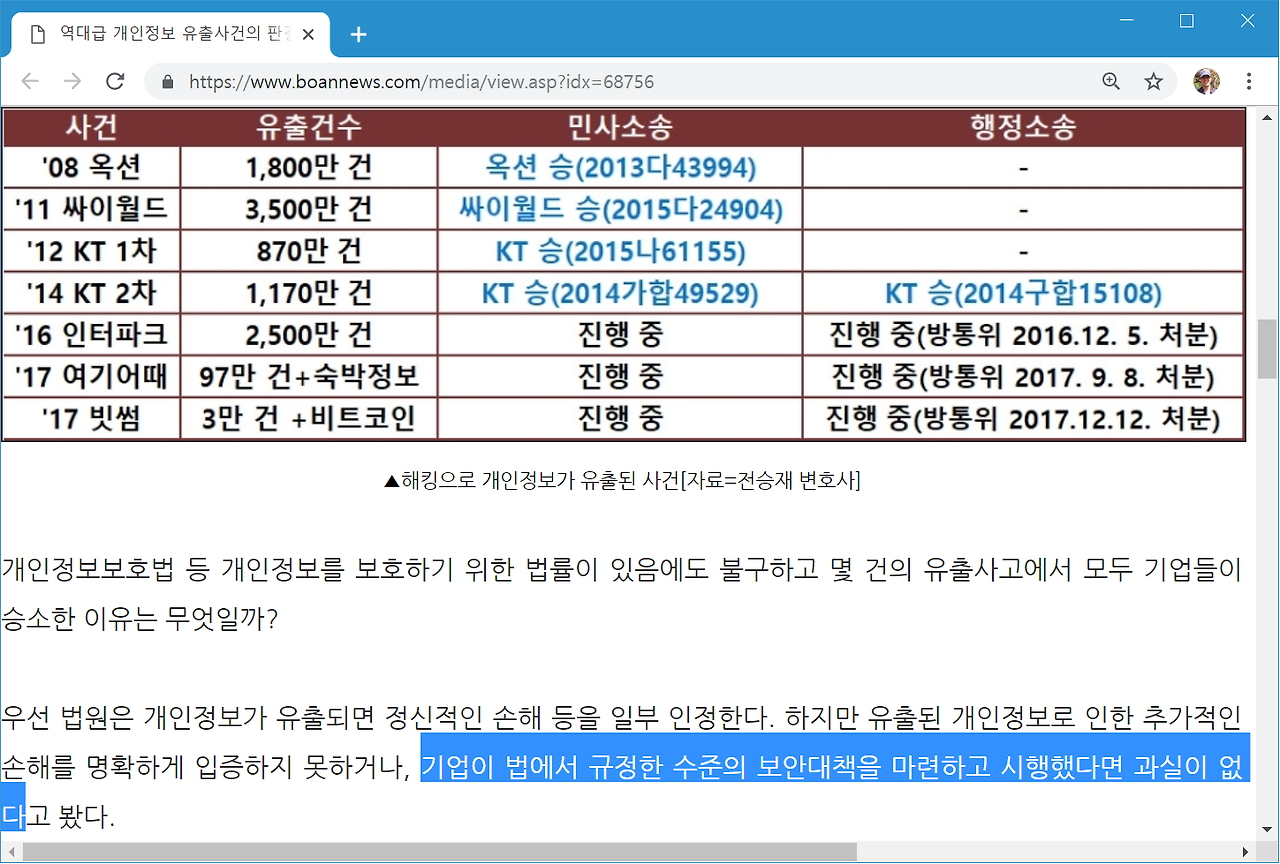Screen dimensions: 1280x864
Task: Click the paragraph line starting 개인정보보호법 등
Action: [x=621, y=571]
